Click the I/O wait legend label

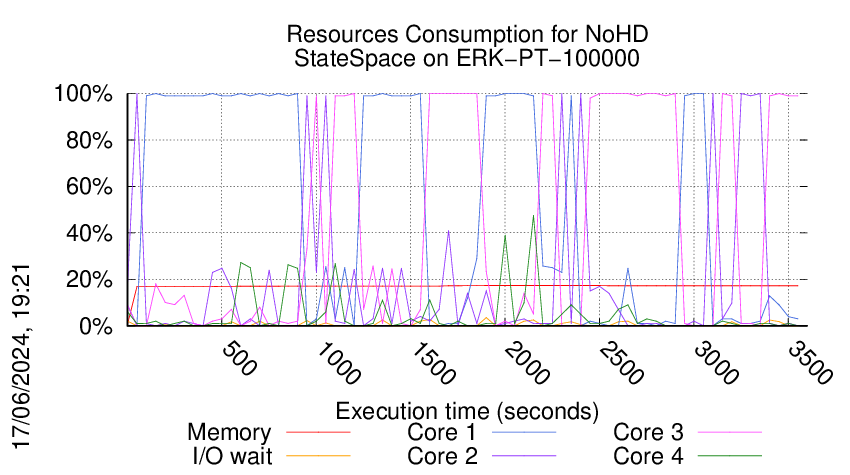pyautogui.click(x=232, y=456)
